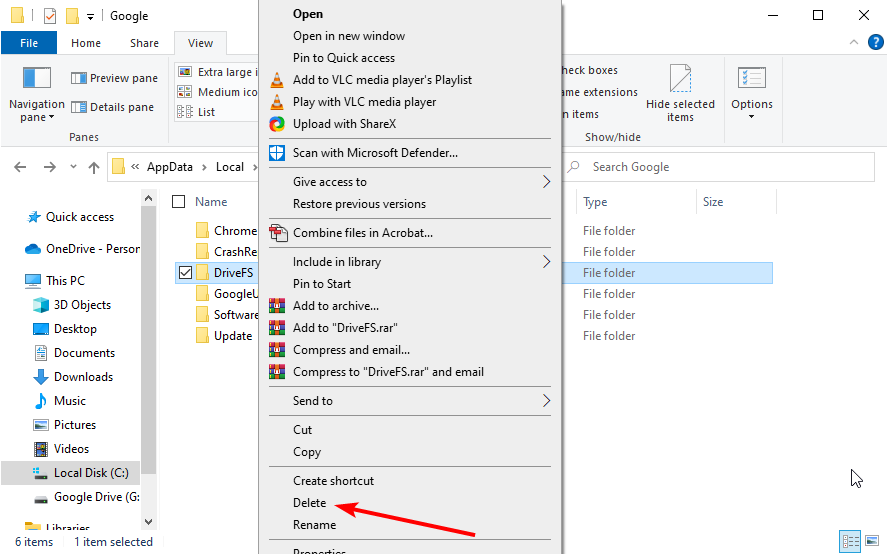
Task: Expand the Send to submenu
Action: (x=546, y=401)
